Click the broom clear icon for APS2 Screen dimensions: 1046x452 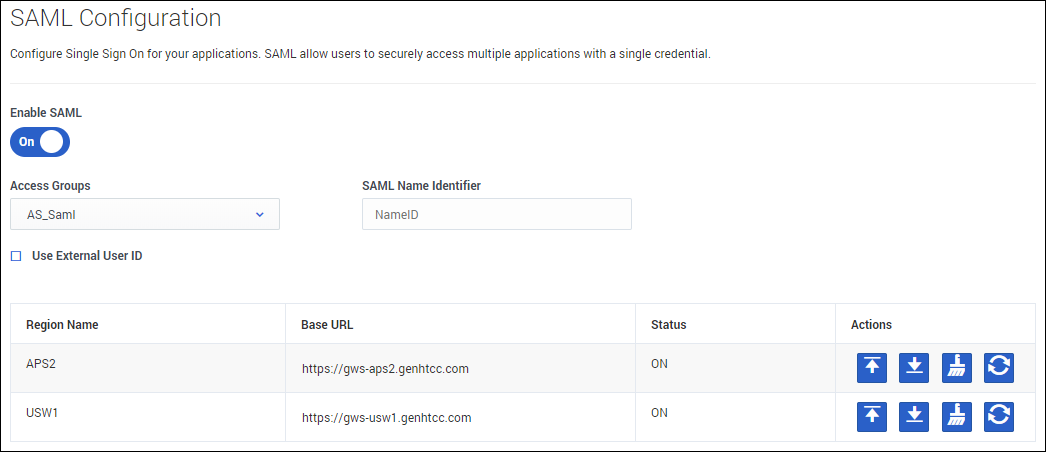click(x=957, y=367)
